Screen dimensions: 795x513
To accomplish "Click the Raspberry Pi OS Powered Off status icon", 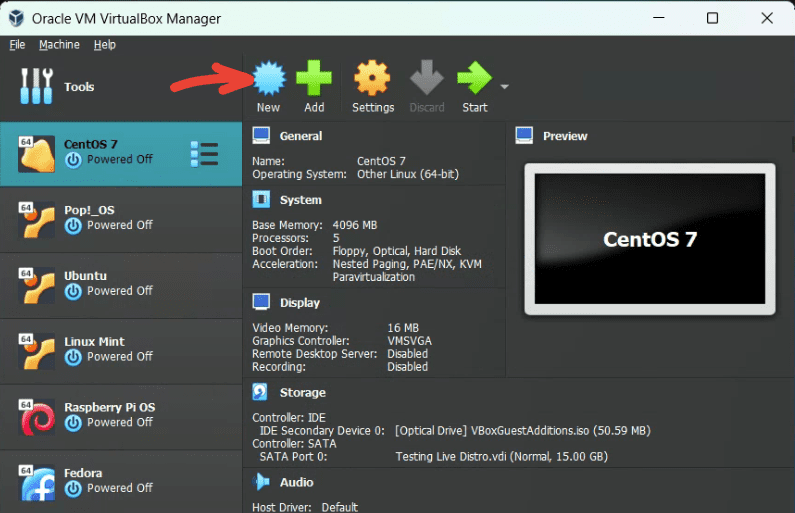I will [x=73, y=423].
